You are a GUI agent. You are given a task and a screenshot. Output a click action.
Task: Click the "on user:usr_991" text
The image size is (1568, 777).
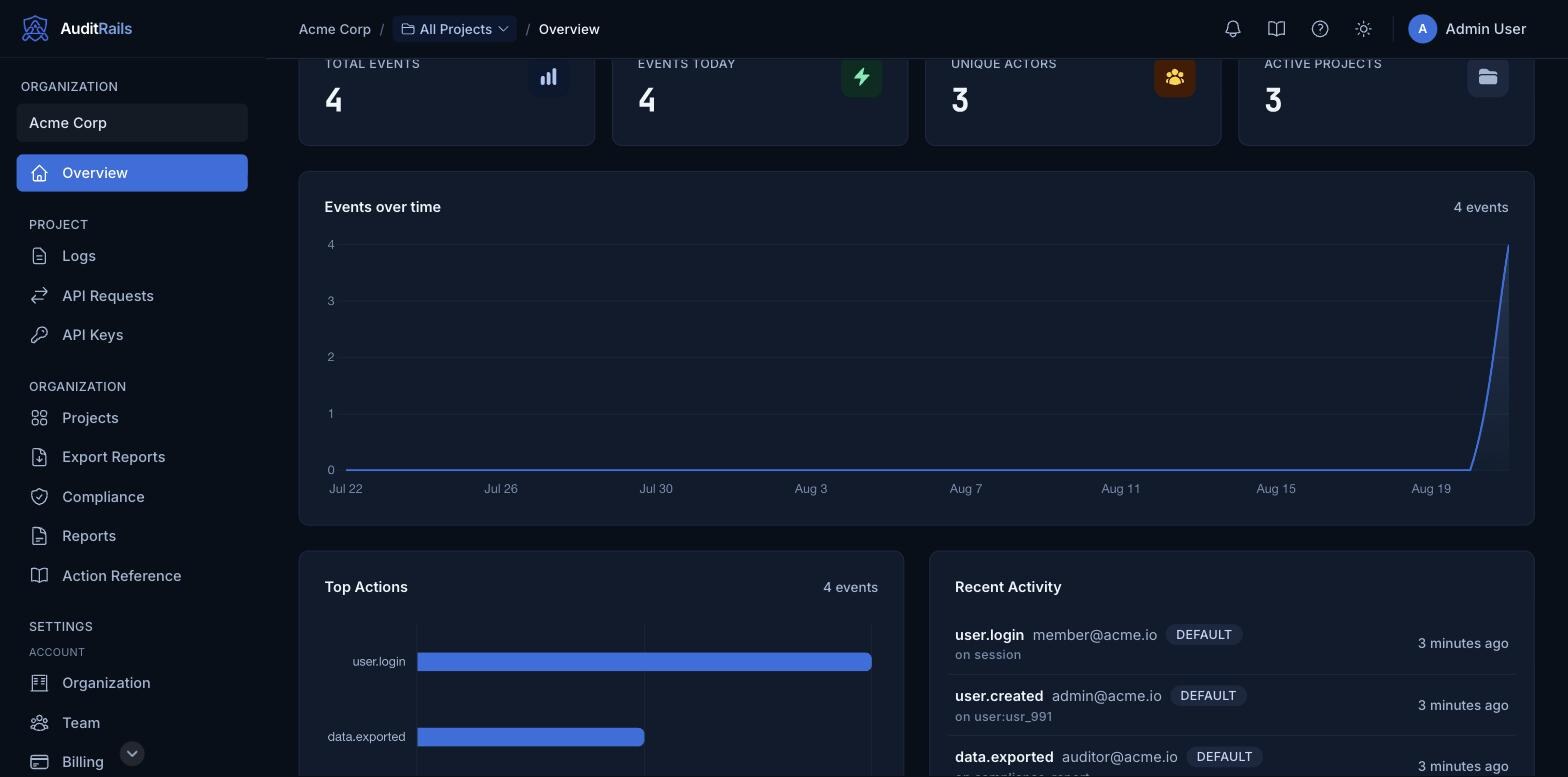pos(1003,717)
